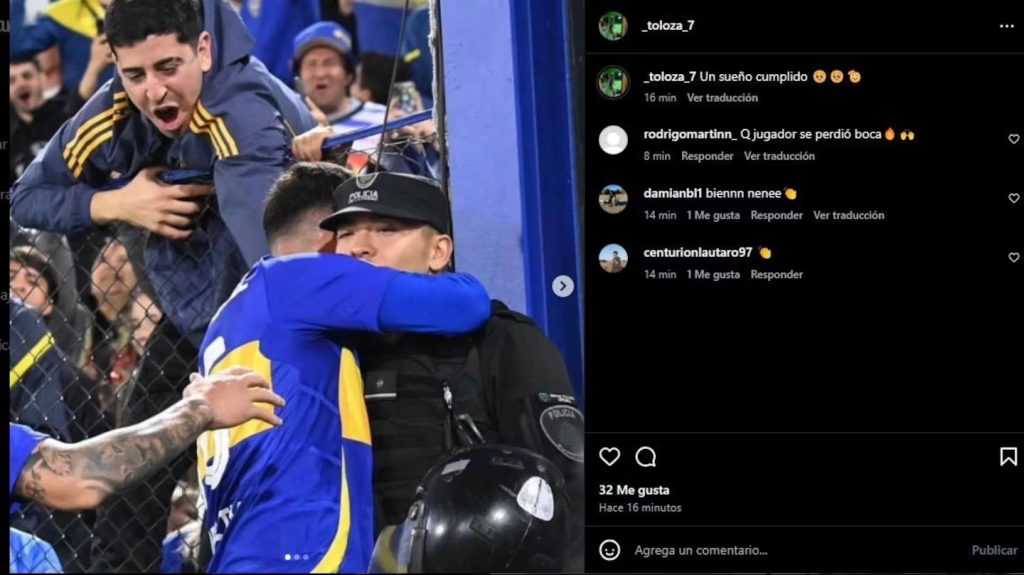Open _toloza_7 profile avatar in header
Screen dimensions: 1024x575
tap(613, 25)
